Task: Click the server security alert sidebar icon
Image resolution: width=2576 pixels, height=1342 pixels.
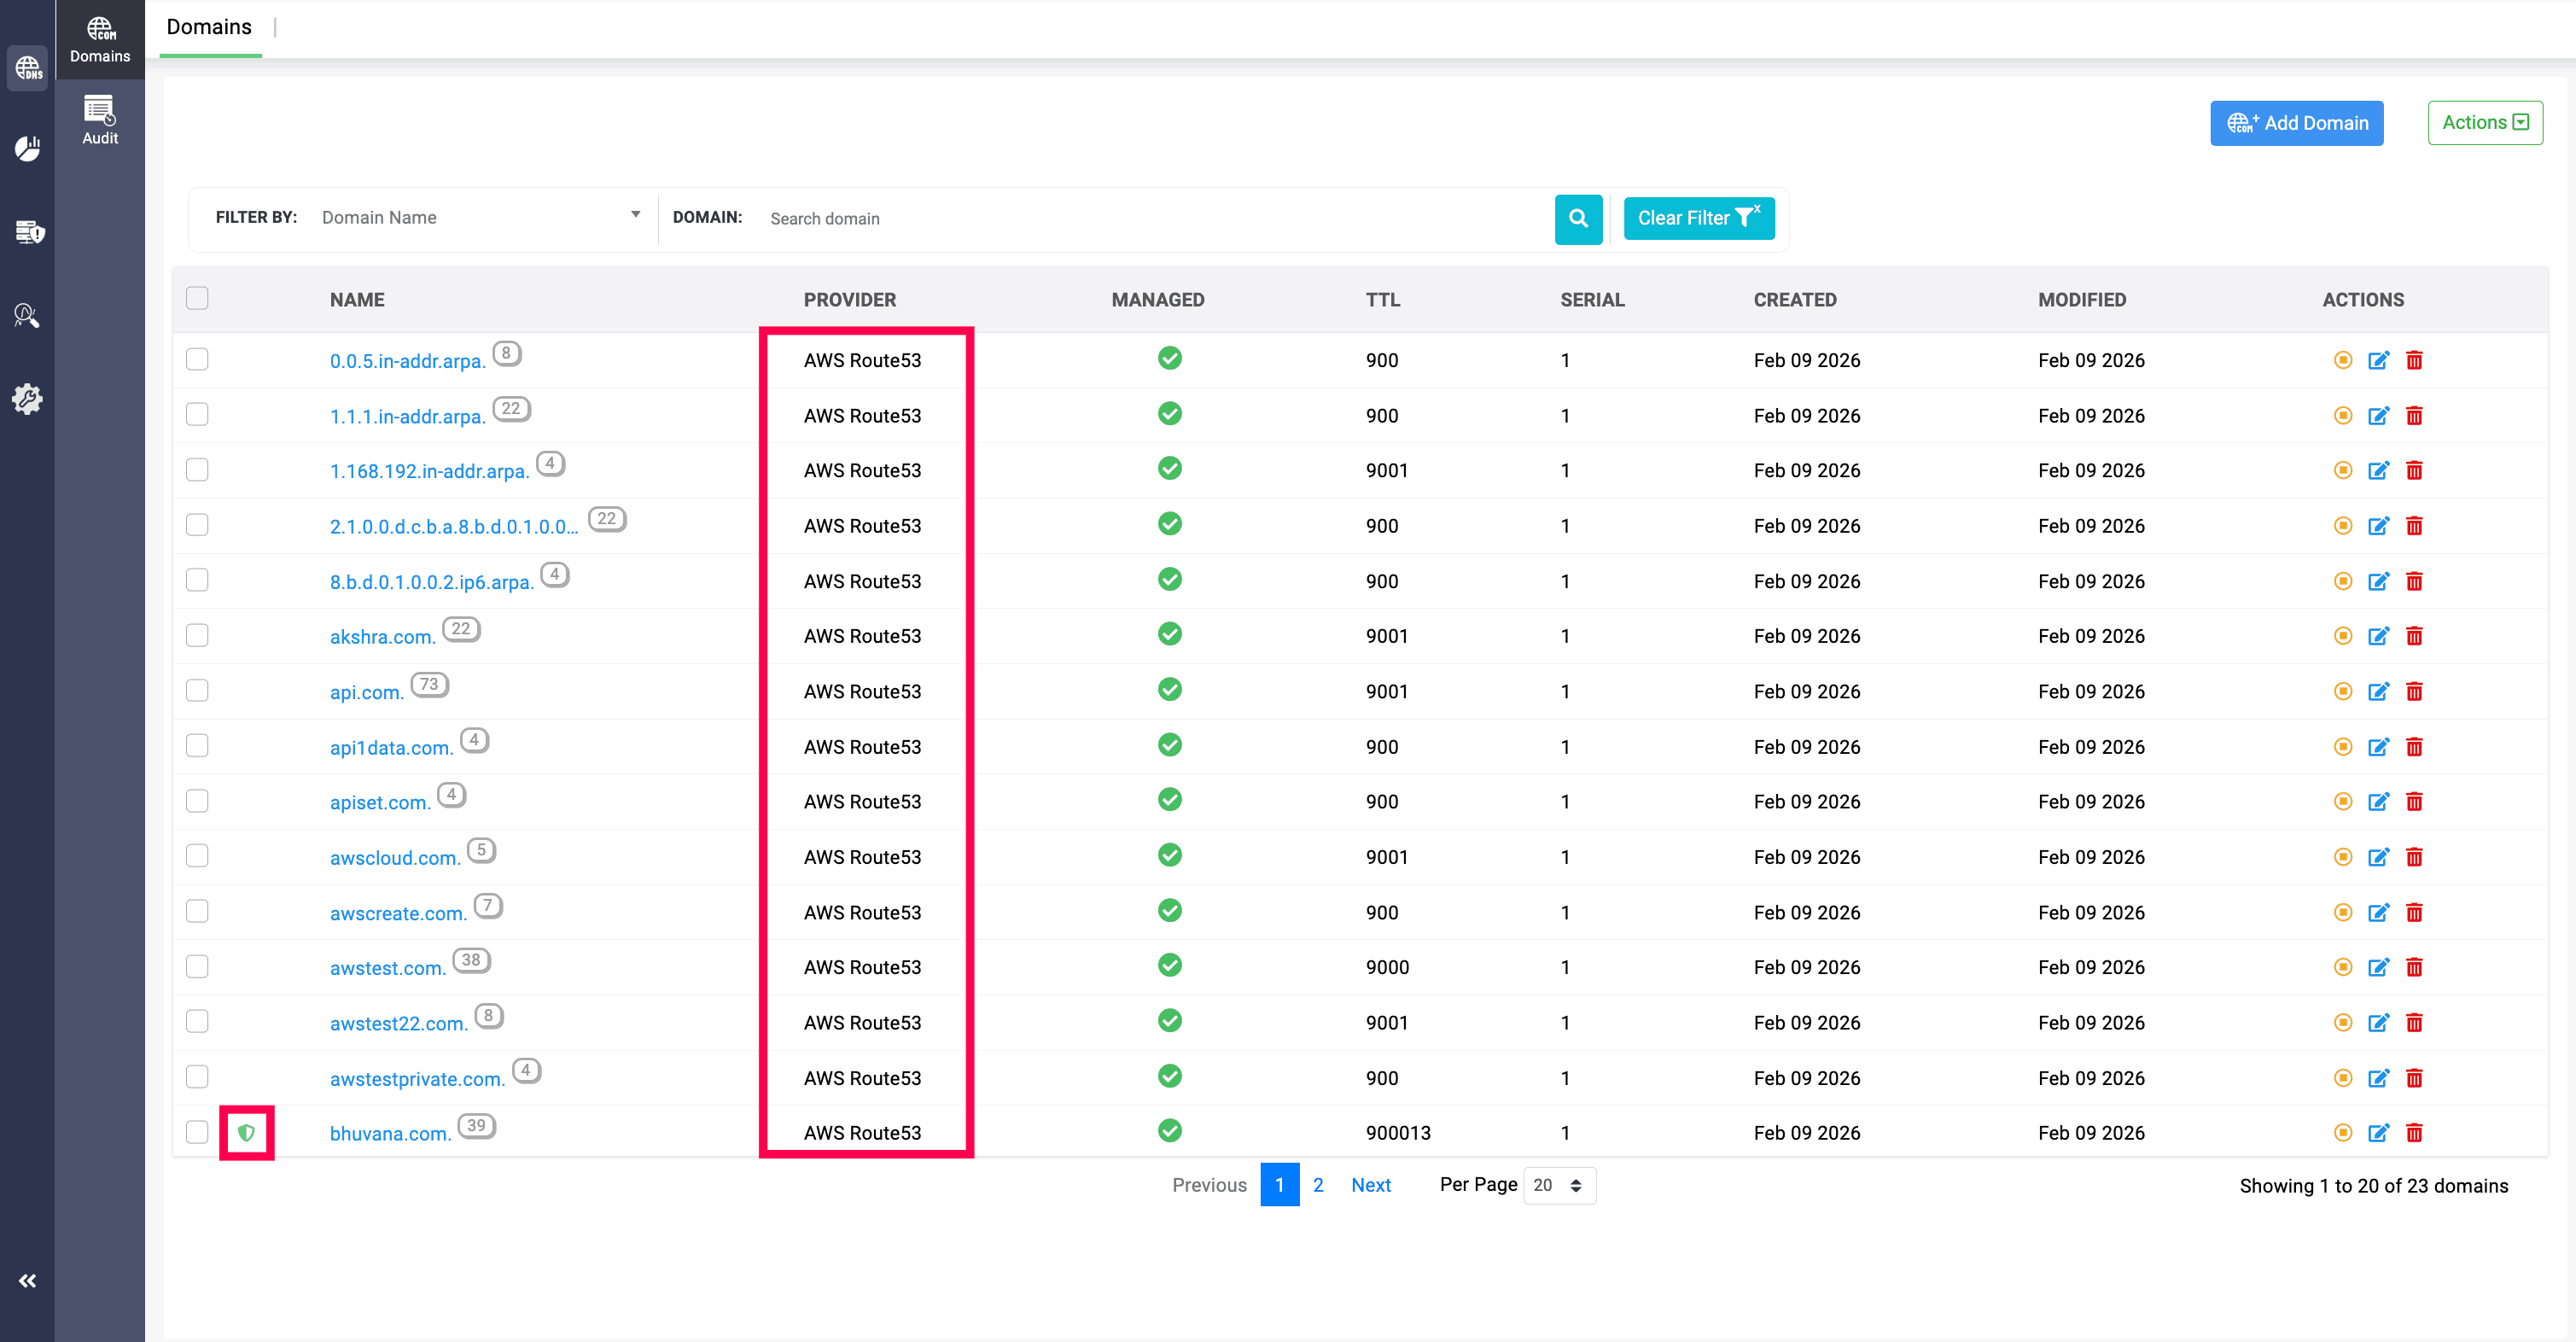Action: click(x=27, y=232)
